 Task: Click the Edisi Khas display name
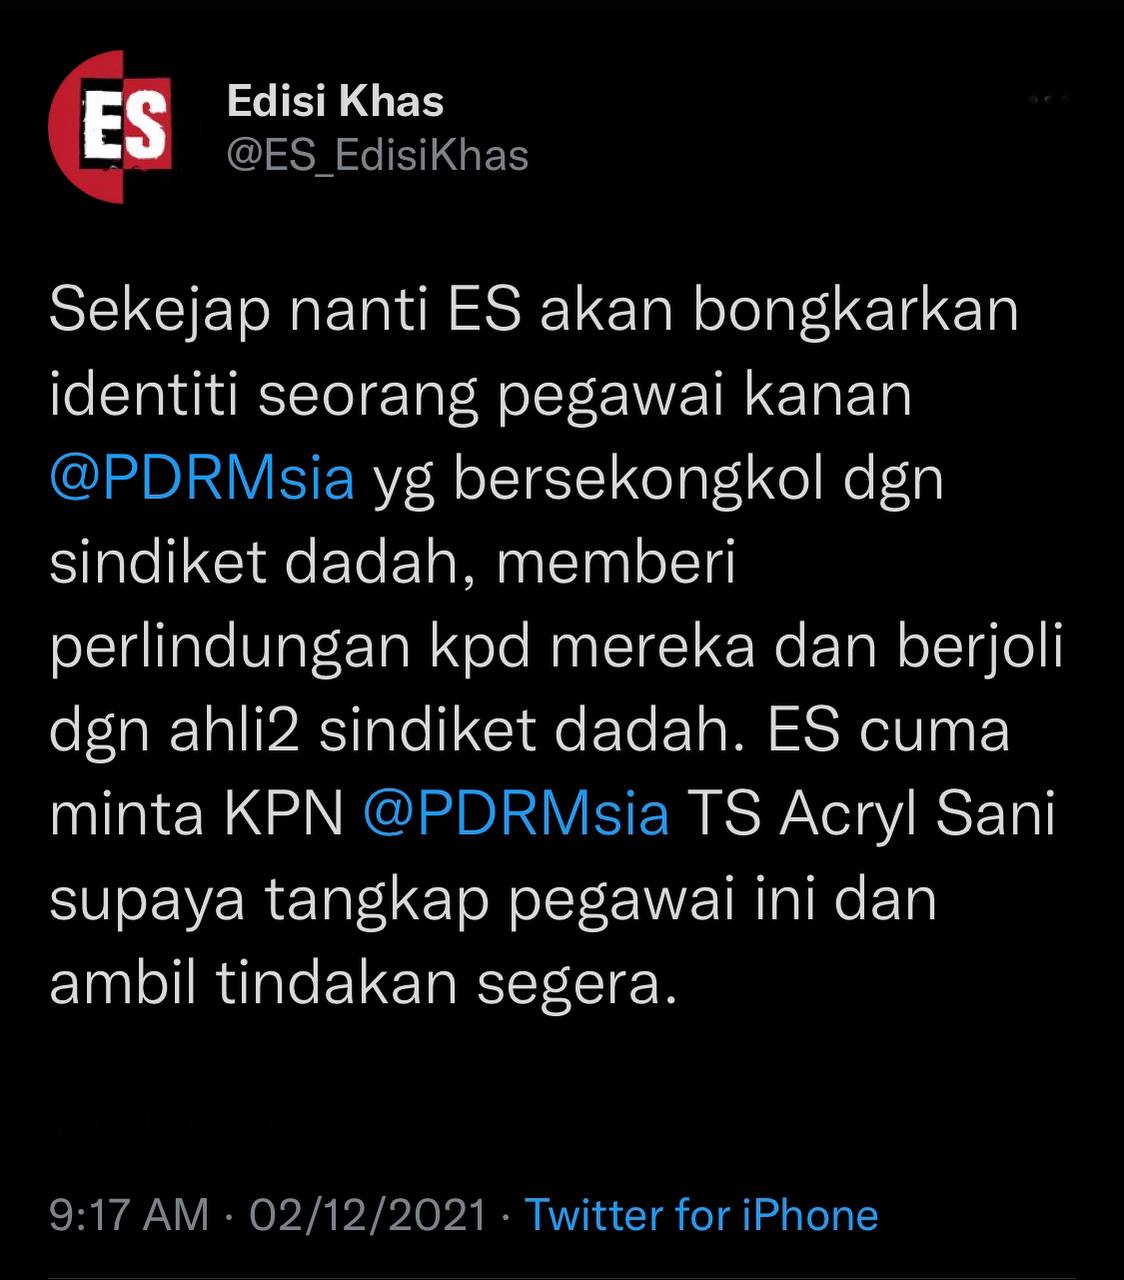[x=335, y=101]
